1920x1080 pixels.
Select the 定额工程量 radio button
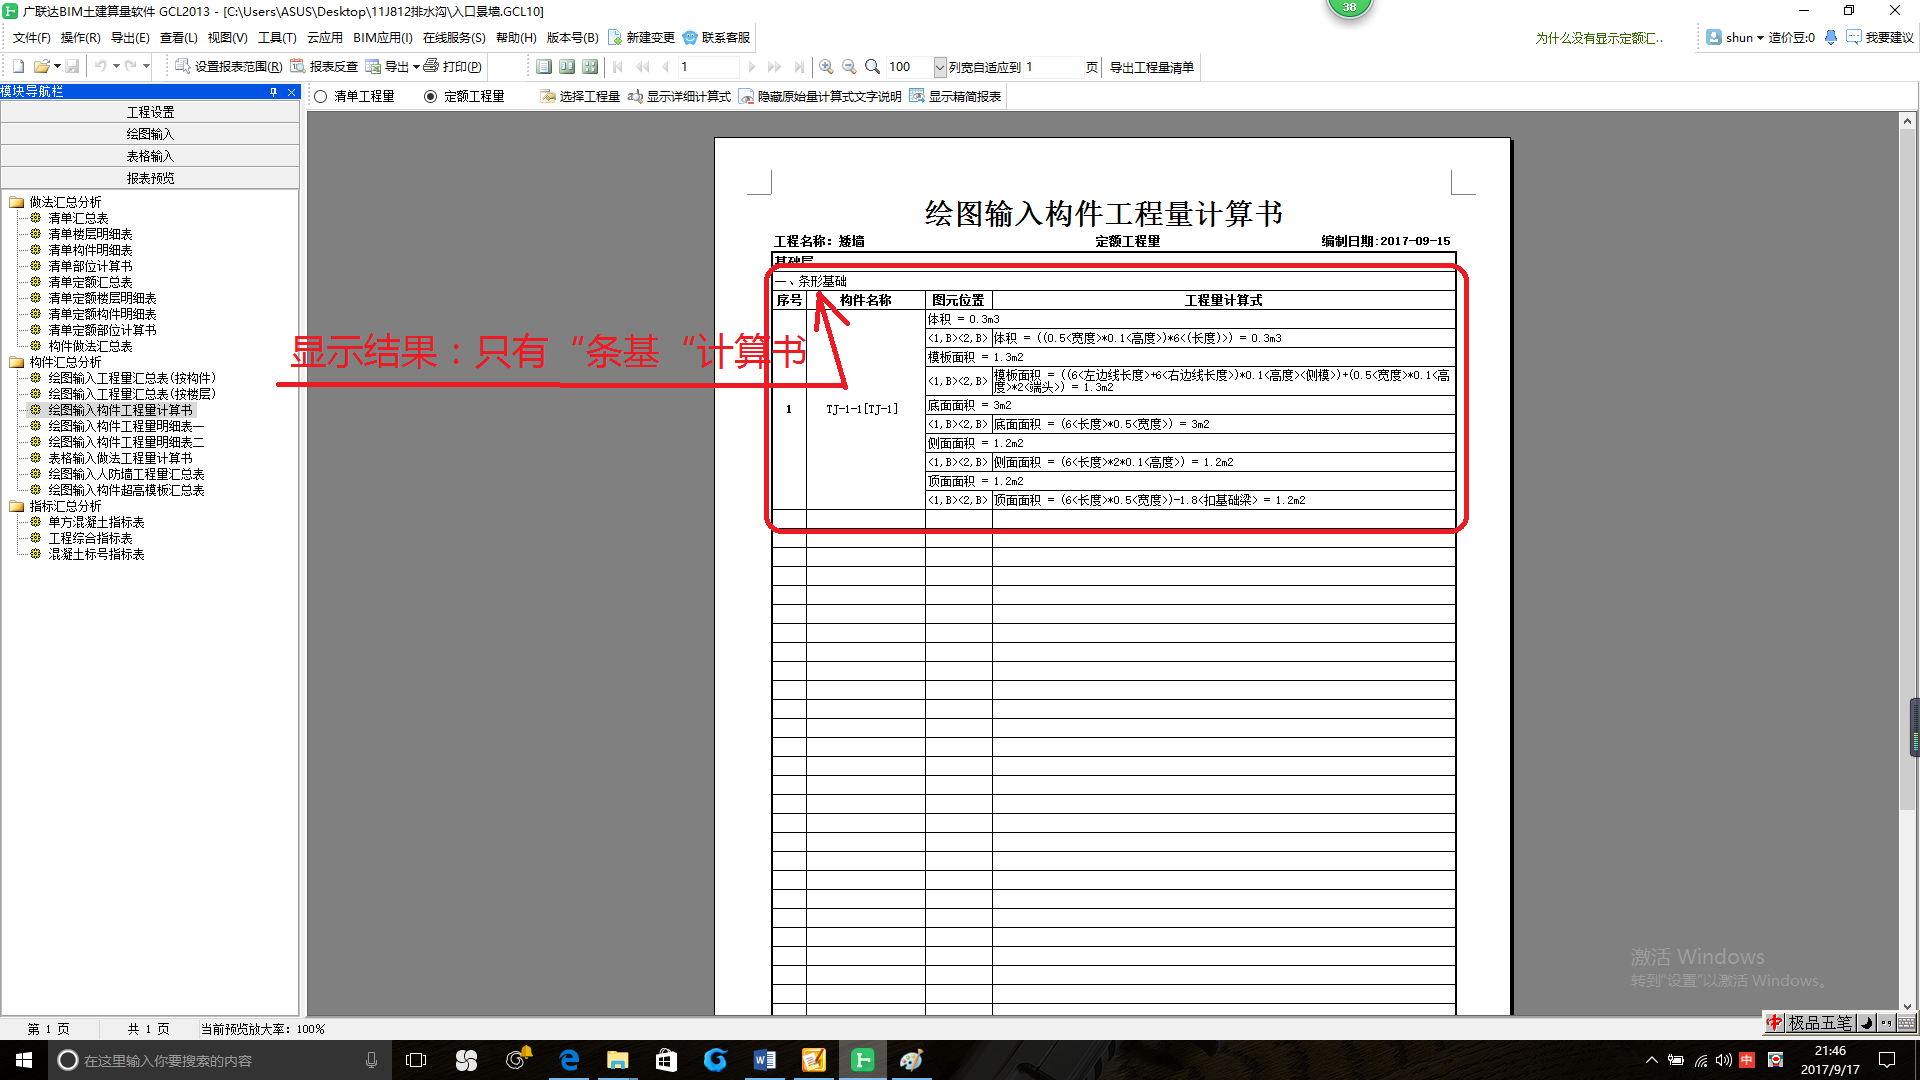tap(431, 96)
